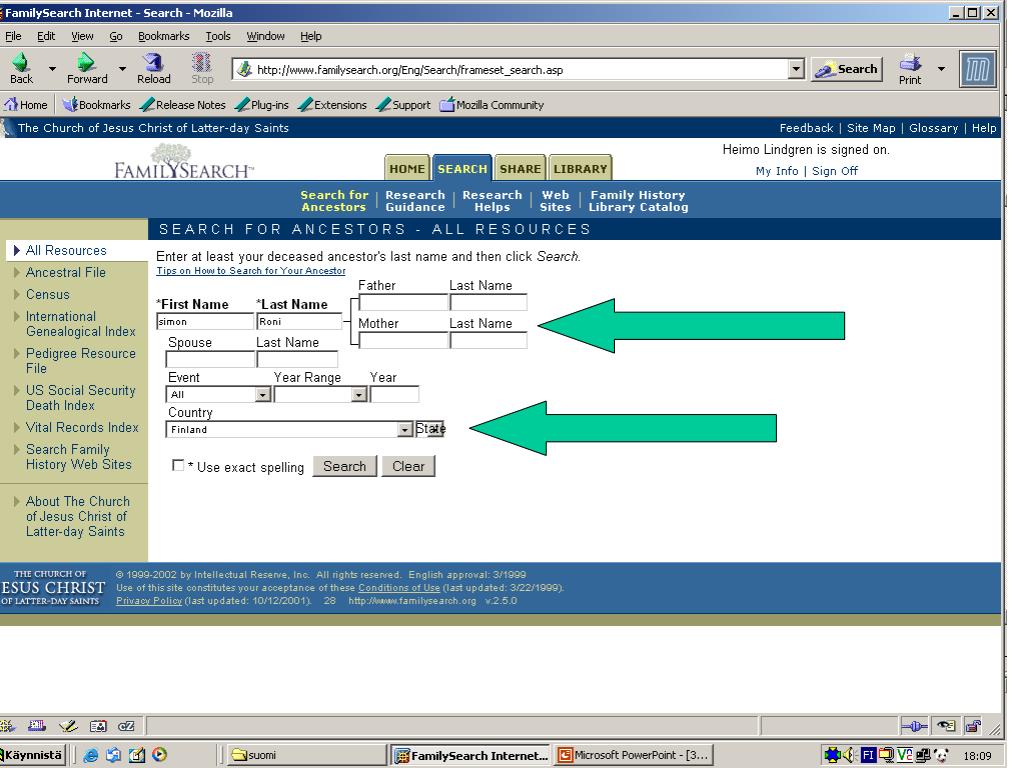Click the security padlock icon in status bar
This screenshot has width=1024, height=768.
[x=973, y=726]
